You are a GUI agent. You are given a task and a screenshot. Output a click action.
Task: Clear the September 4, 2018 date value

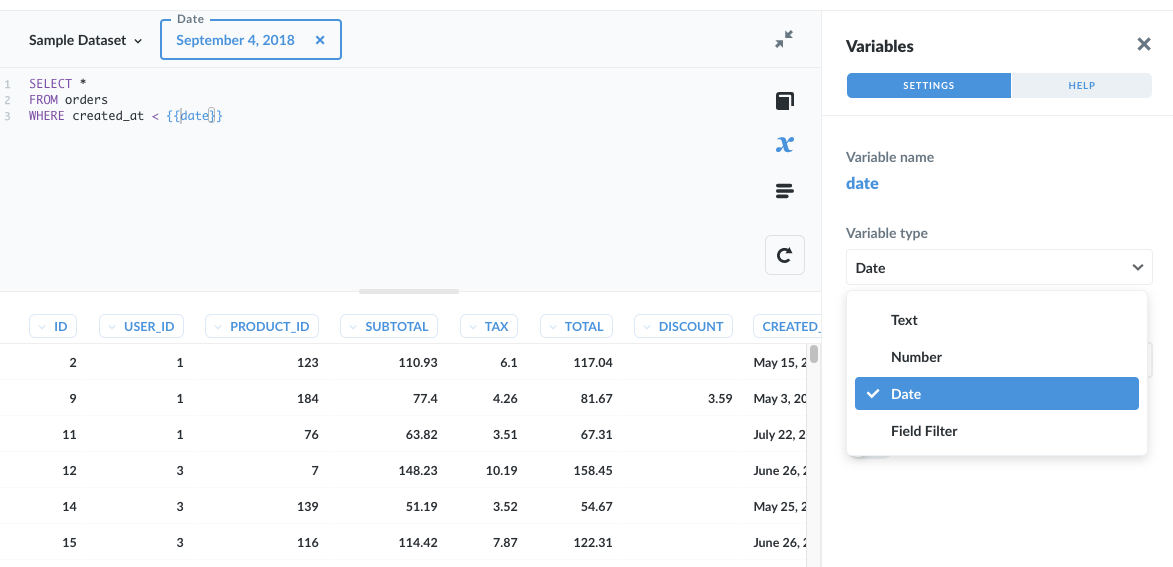click(x=320, y=41)
